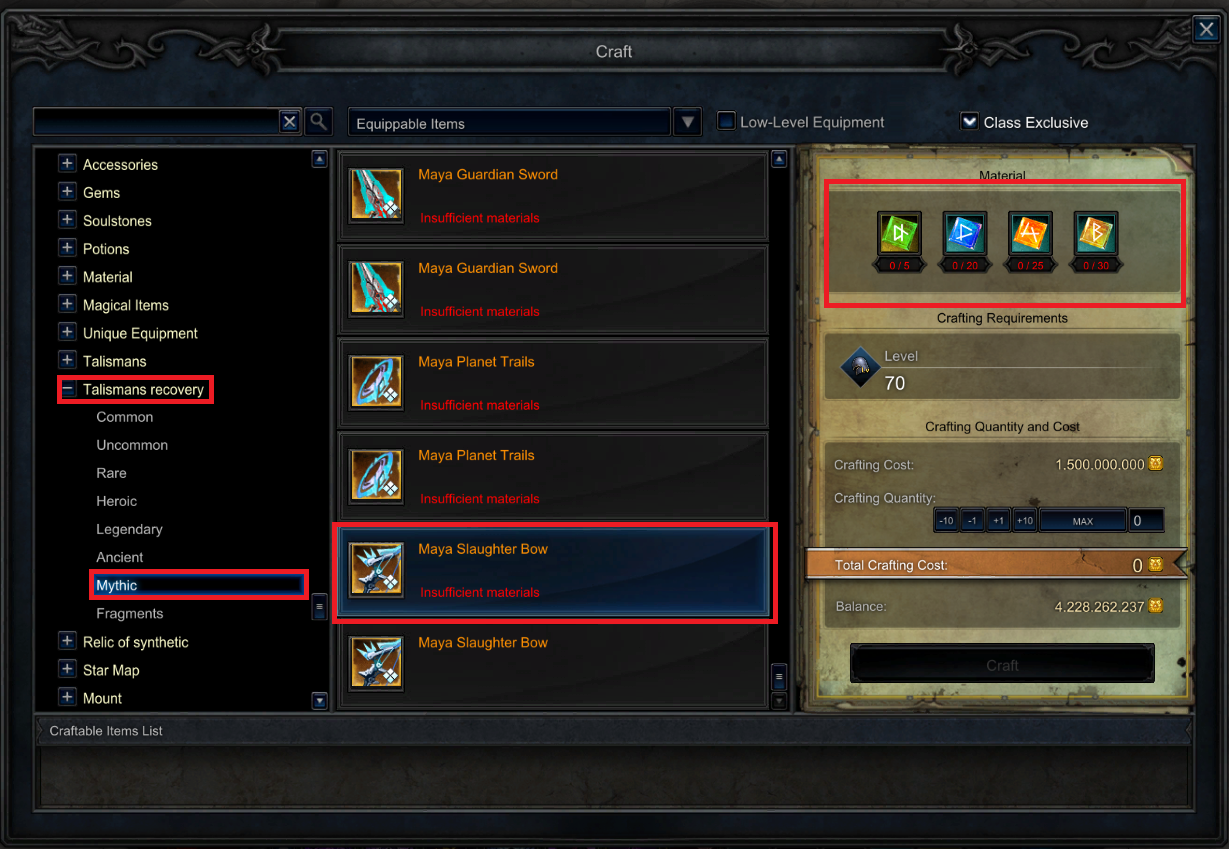This screenshot has height=849, width=1229.
Task: Click the level requirement emblem icon
Action: coord(859,368)
